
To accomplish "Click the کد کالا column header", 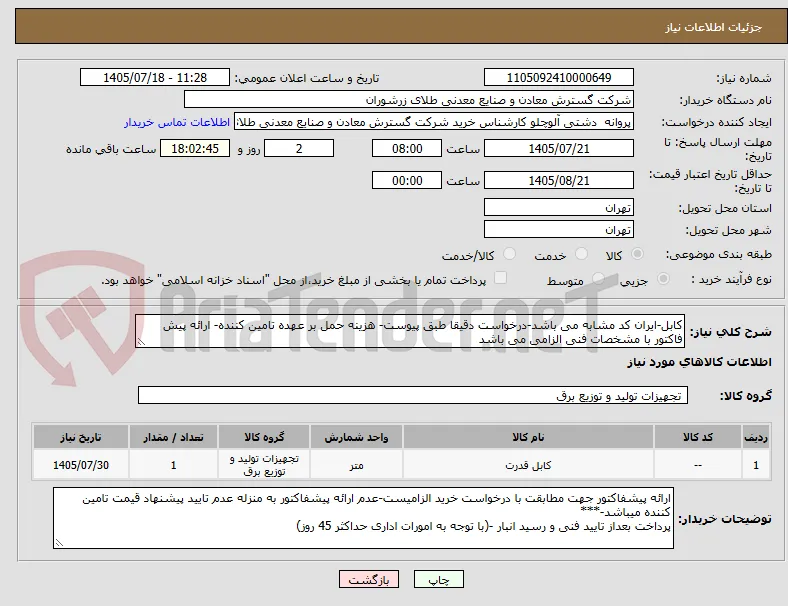I will tap(698, 437).
